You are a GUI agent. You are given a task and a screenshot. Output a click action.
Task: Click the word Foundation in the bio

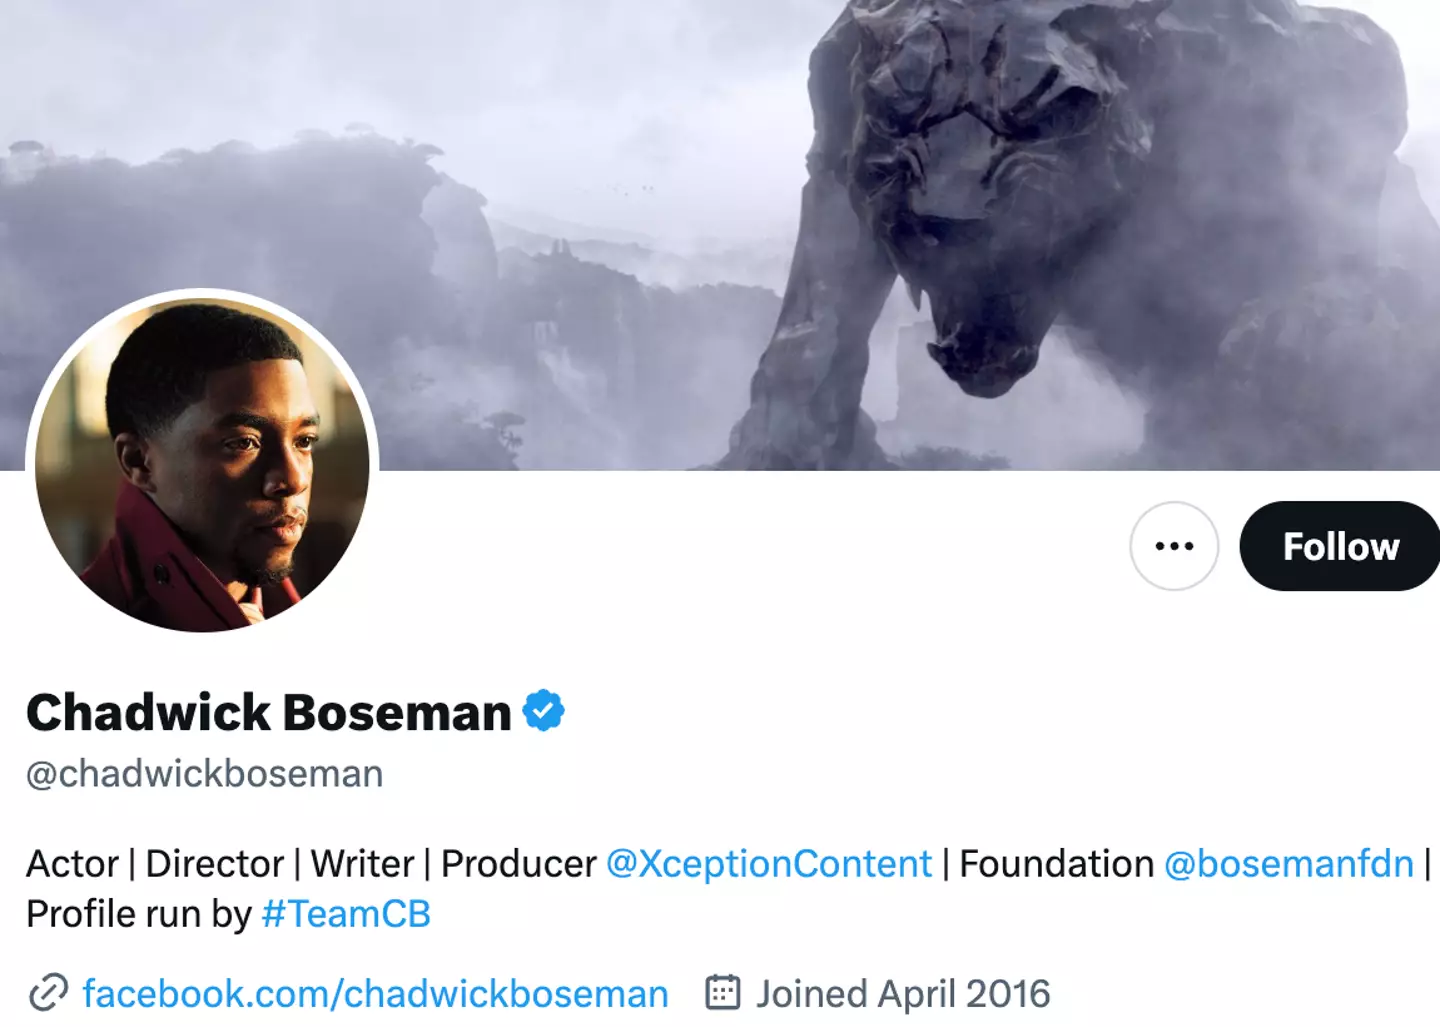(x=1056, y=864)
